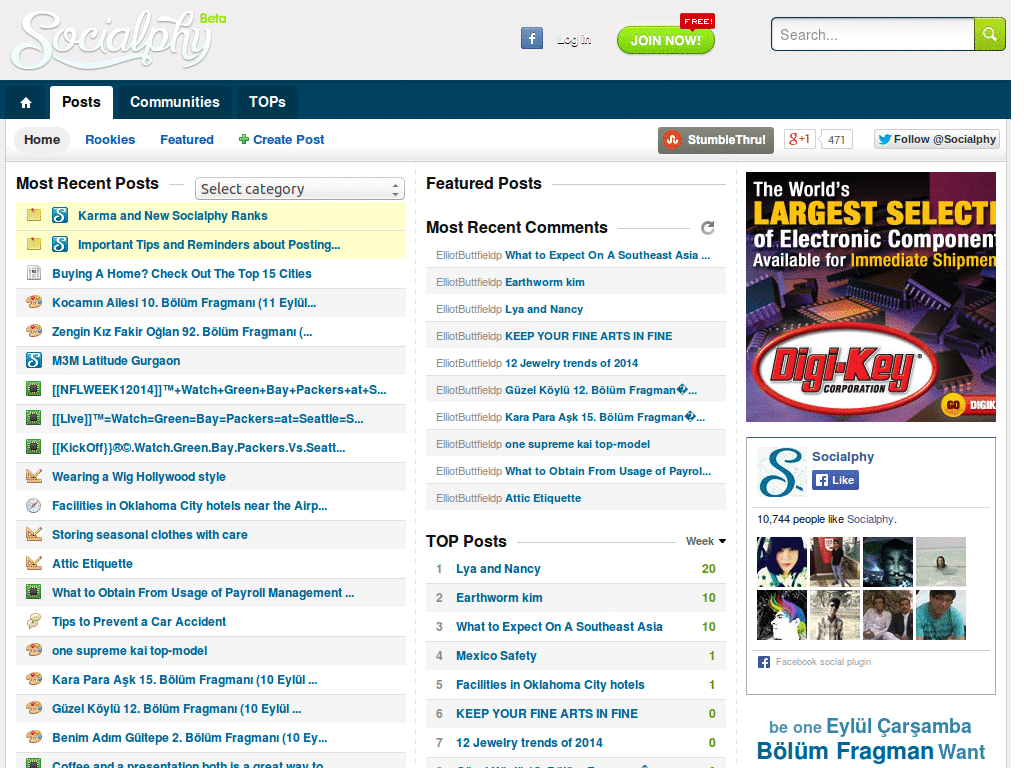Click Bölüm Fragman tag in tag cloud
The image size is (1024, 768).
point(845,750)
